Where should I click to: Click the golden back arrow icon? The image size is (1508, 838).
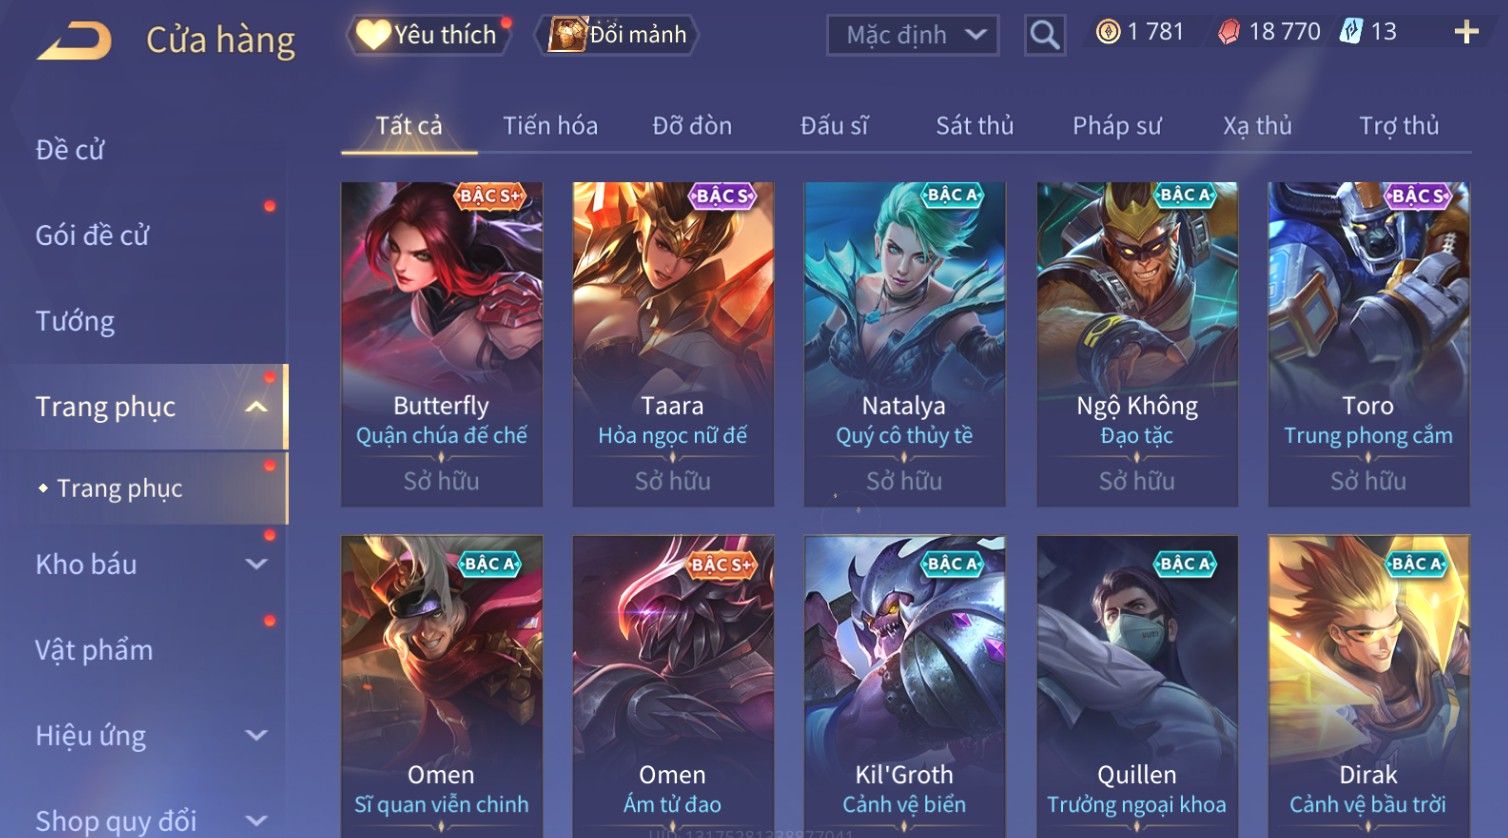tap(75, 41)
